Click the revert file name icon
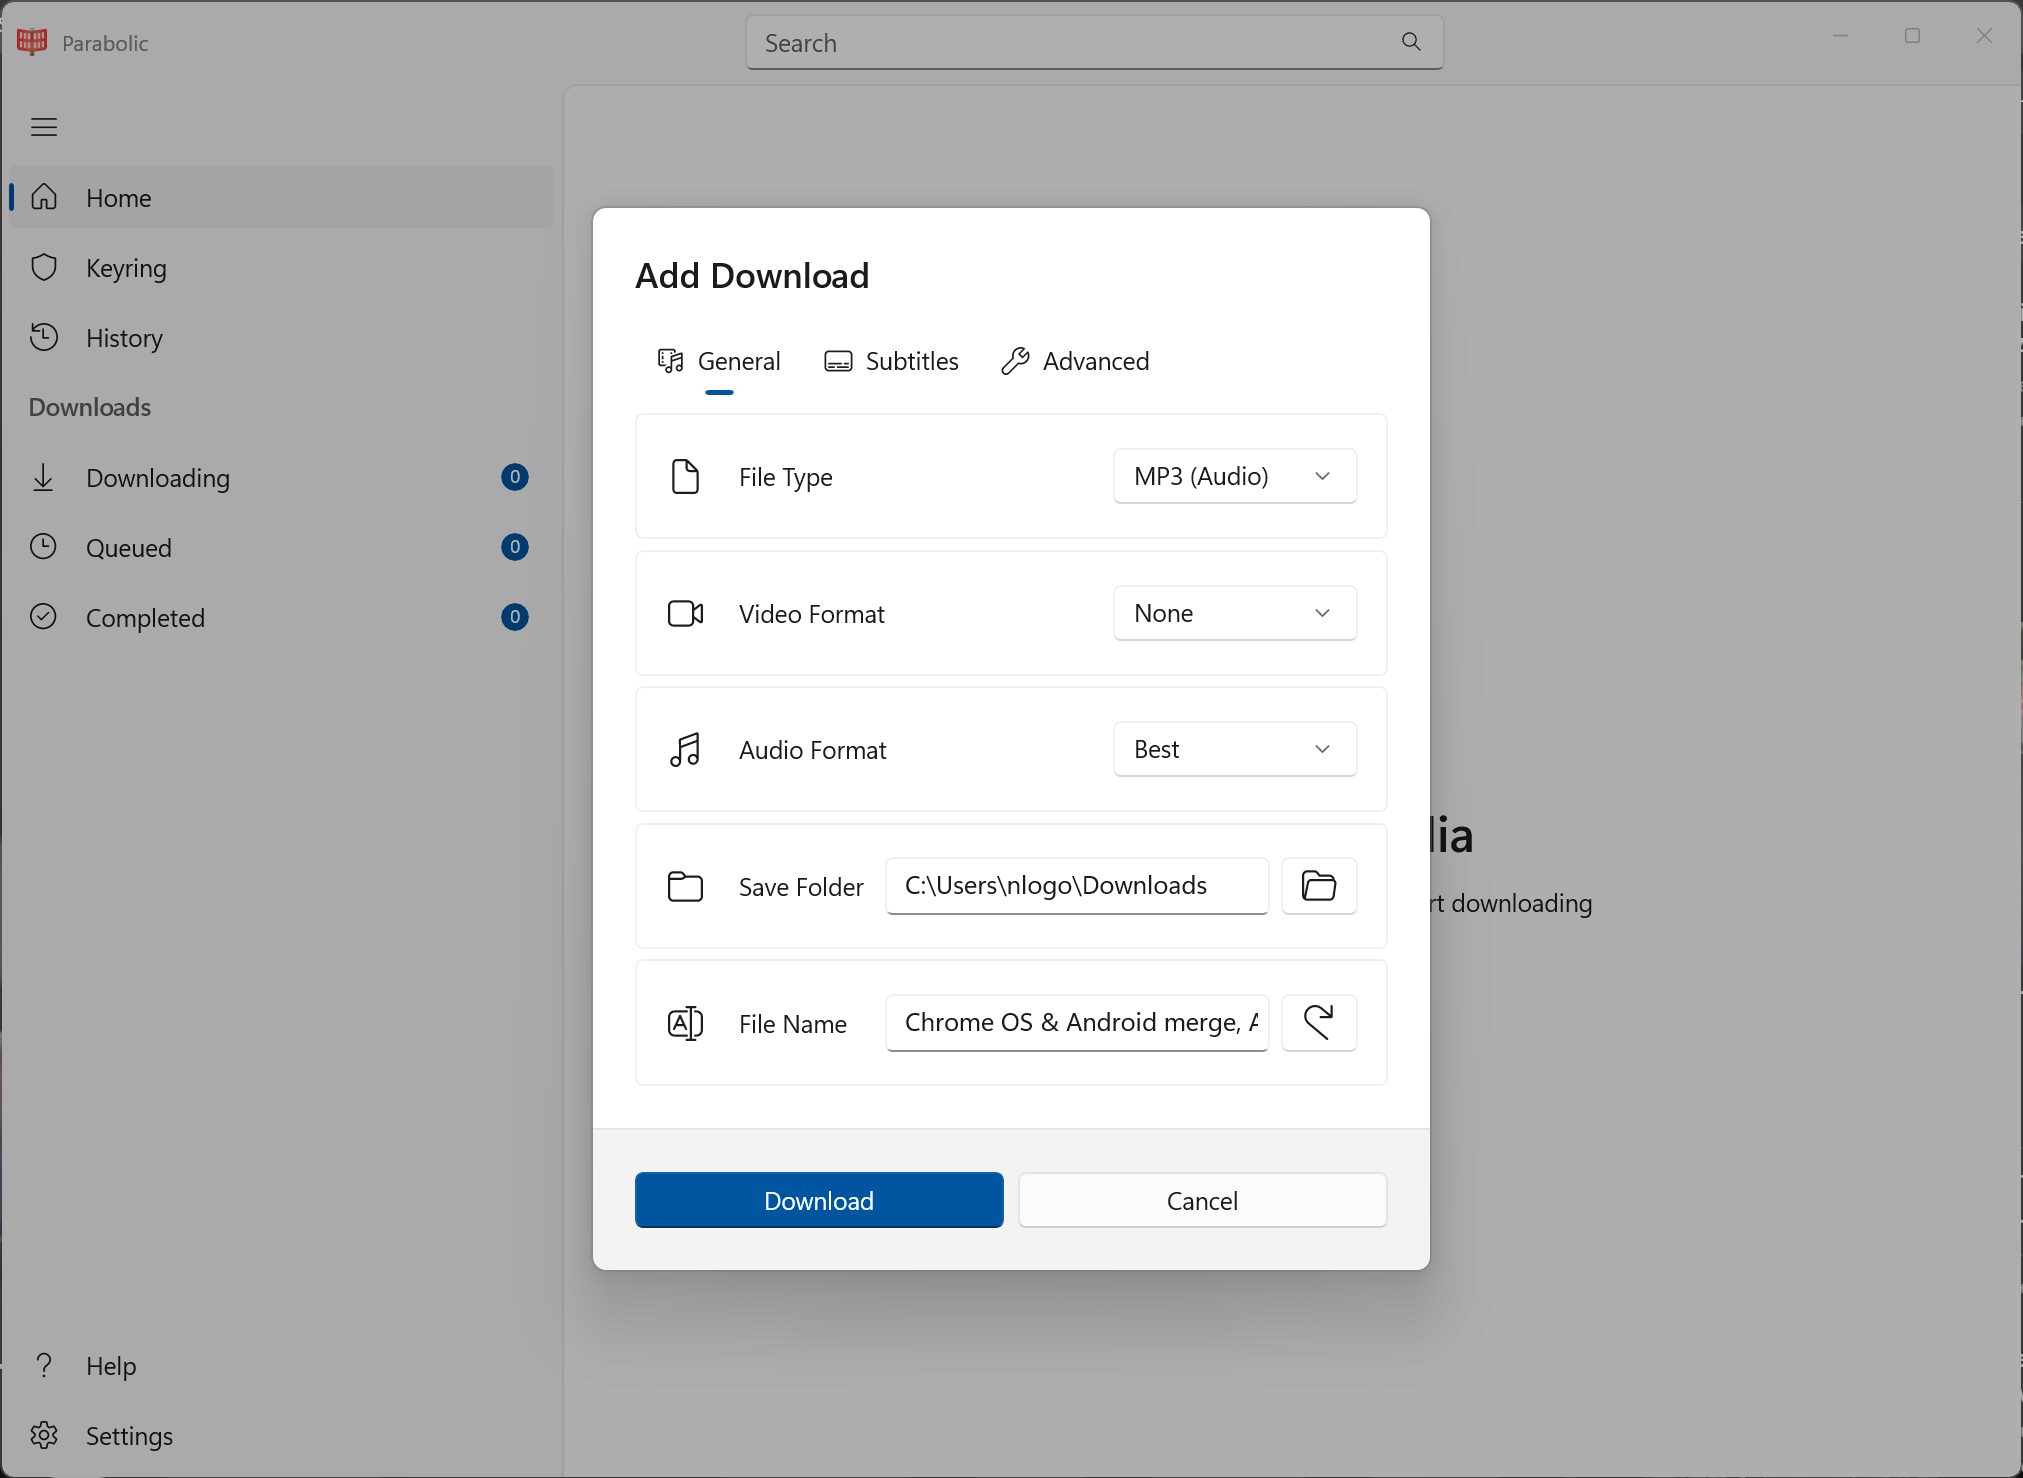The height and width of the screenshot is (1478, 2023). (1318, 1023)
